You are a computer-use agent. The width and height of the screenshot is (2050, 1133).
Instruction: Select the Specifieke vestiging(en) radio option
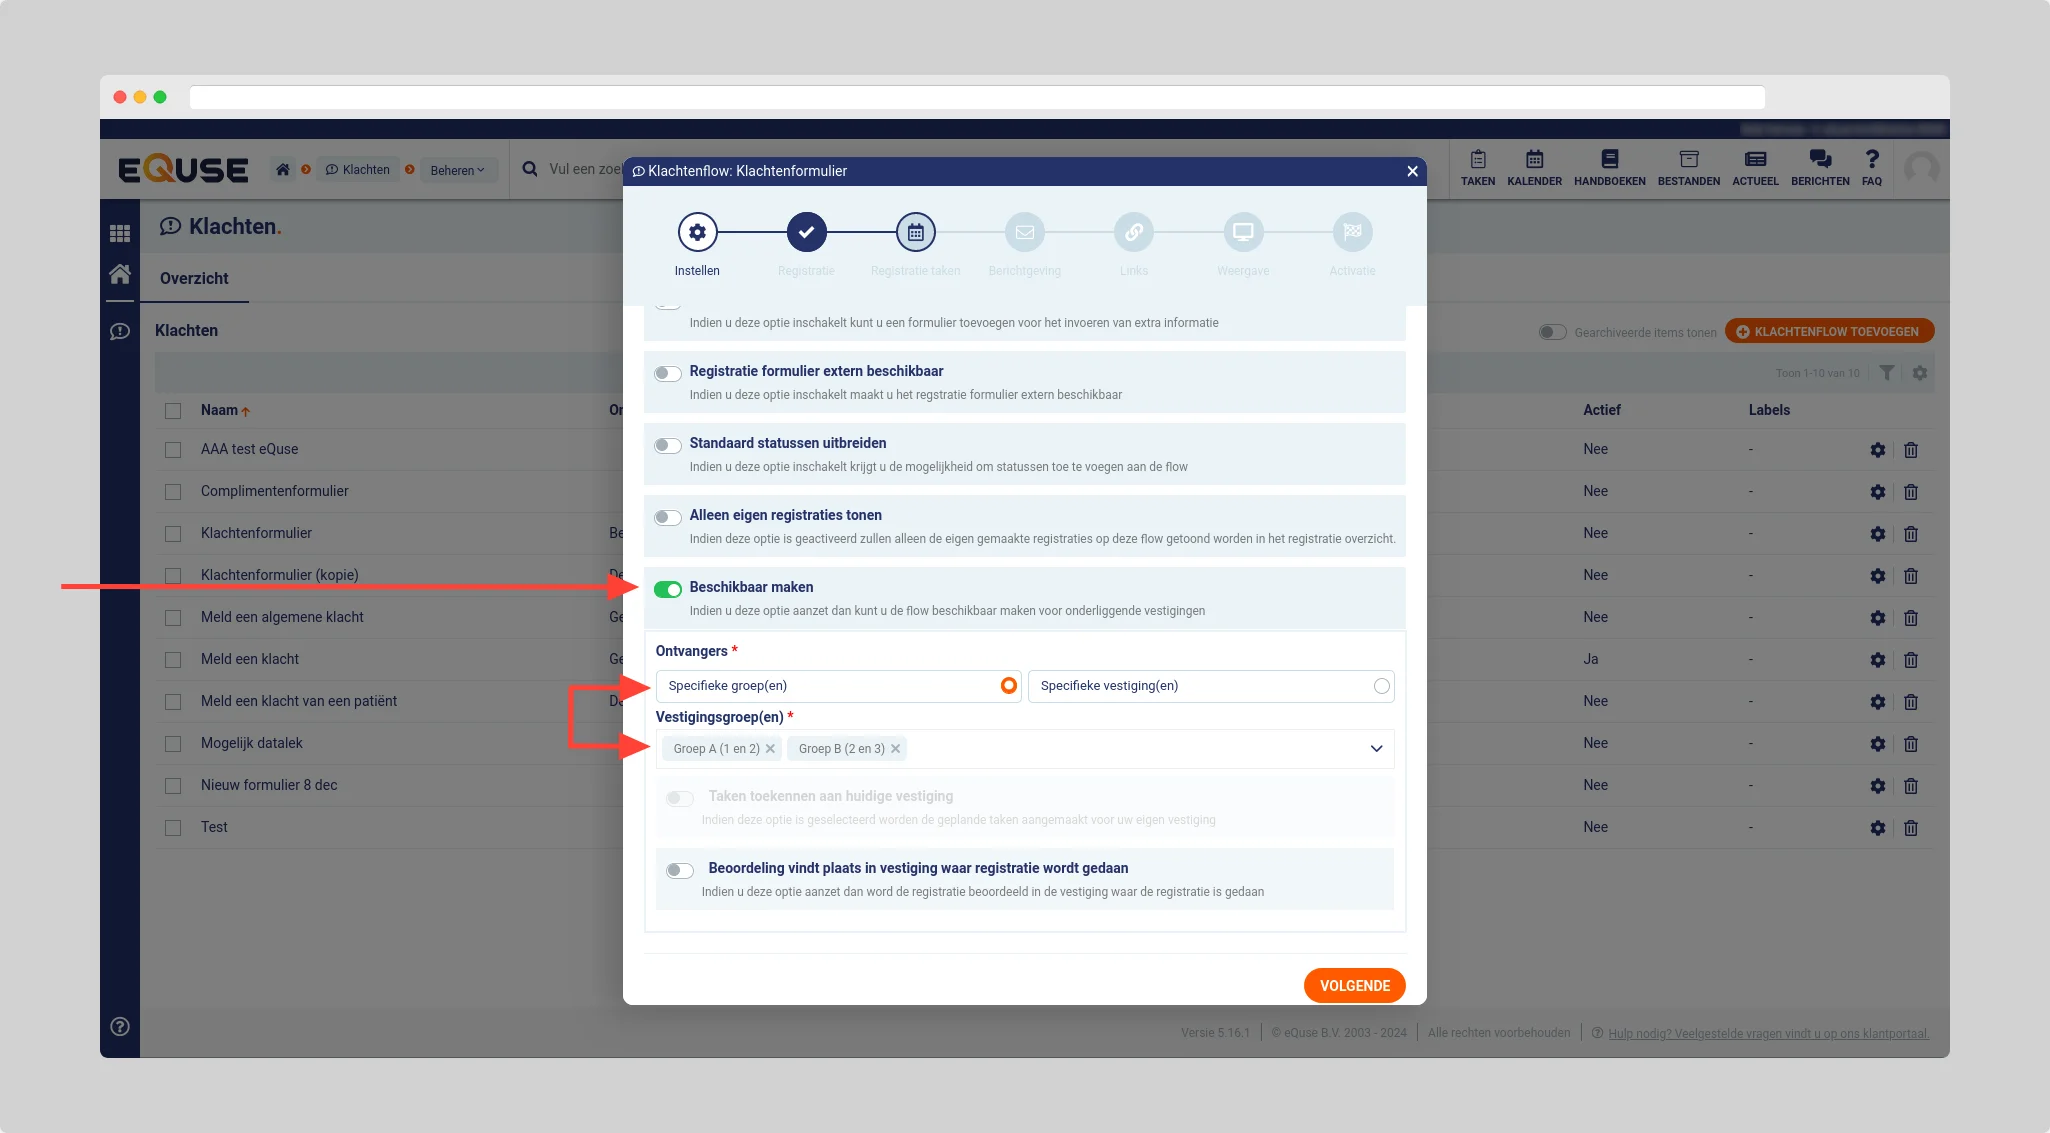tap(1381, 686)
